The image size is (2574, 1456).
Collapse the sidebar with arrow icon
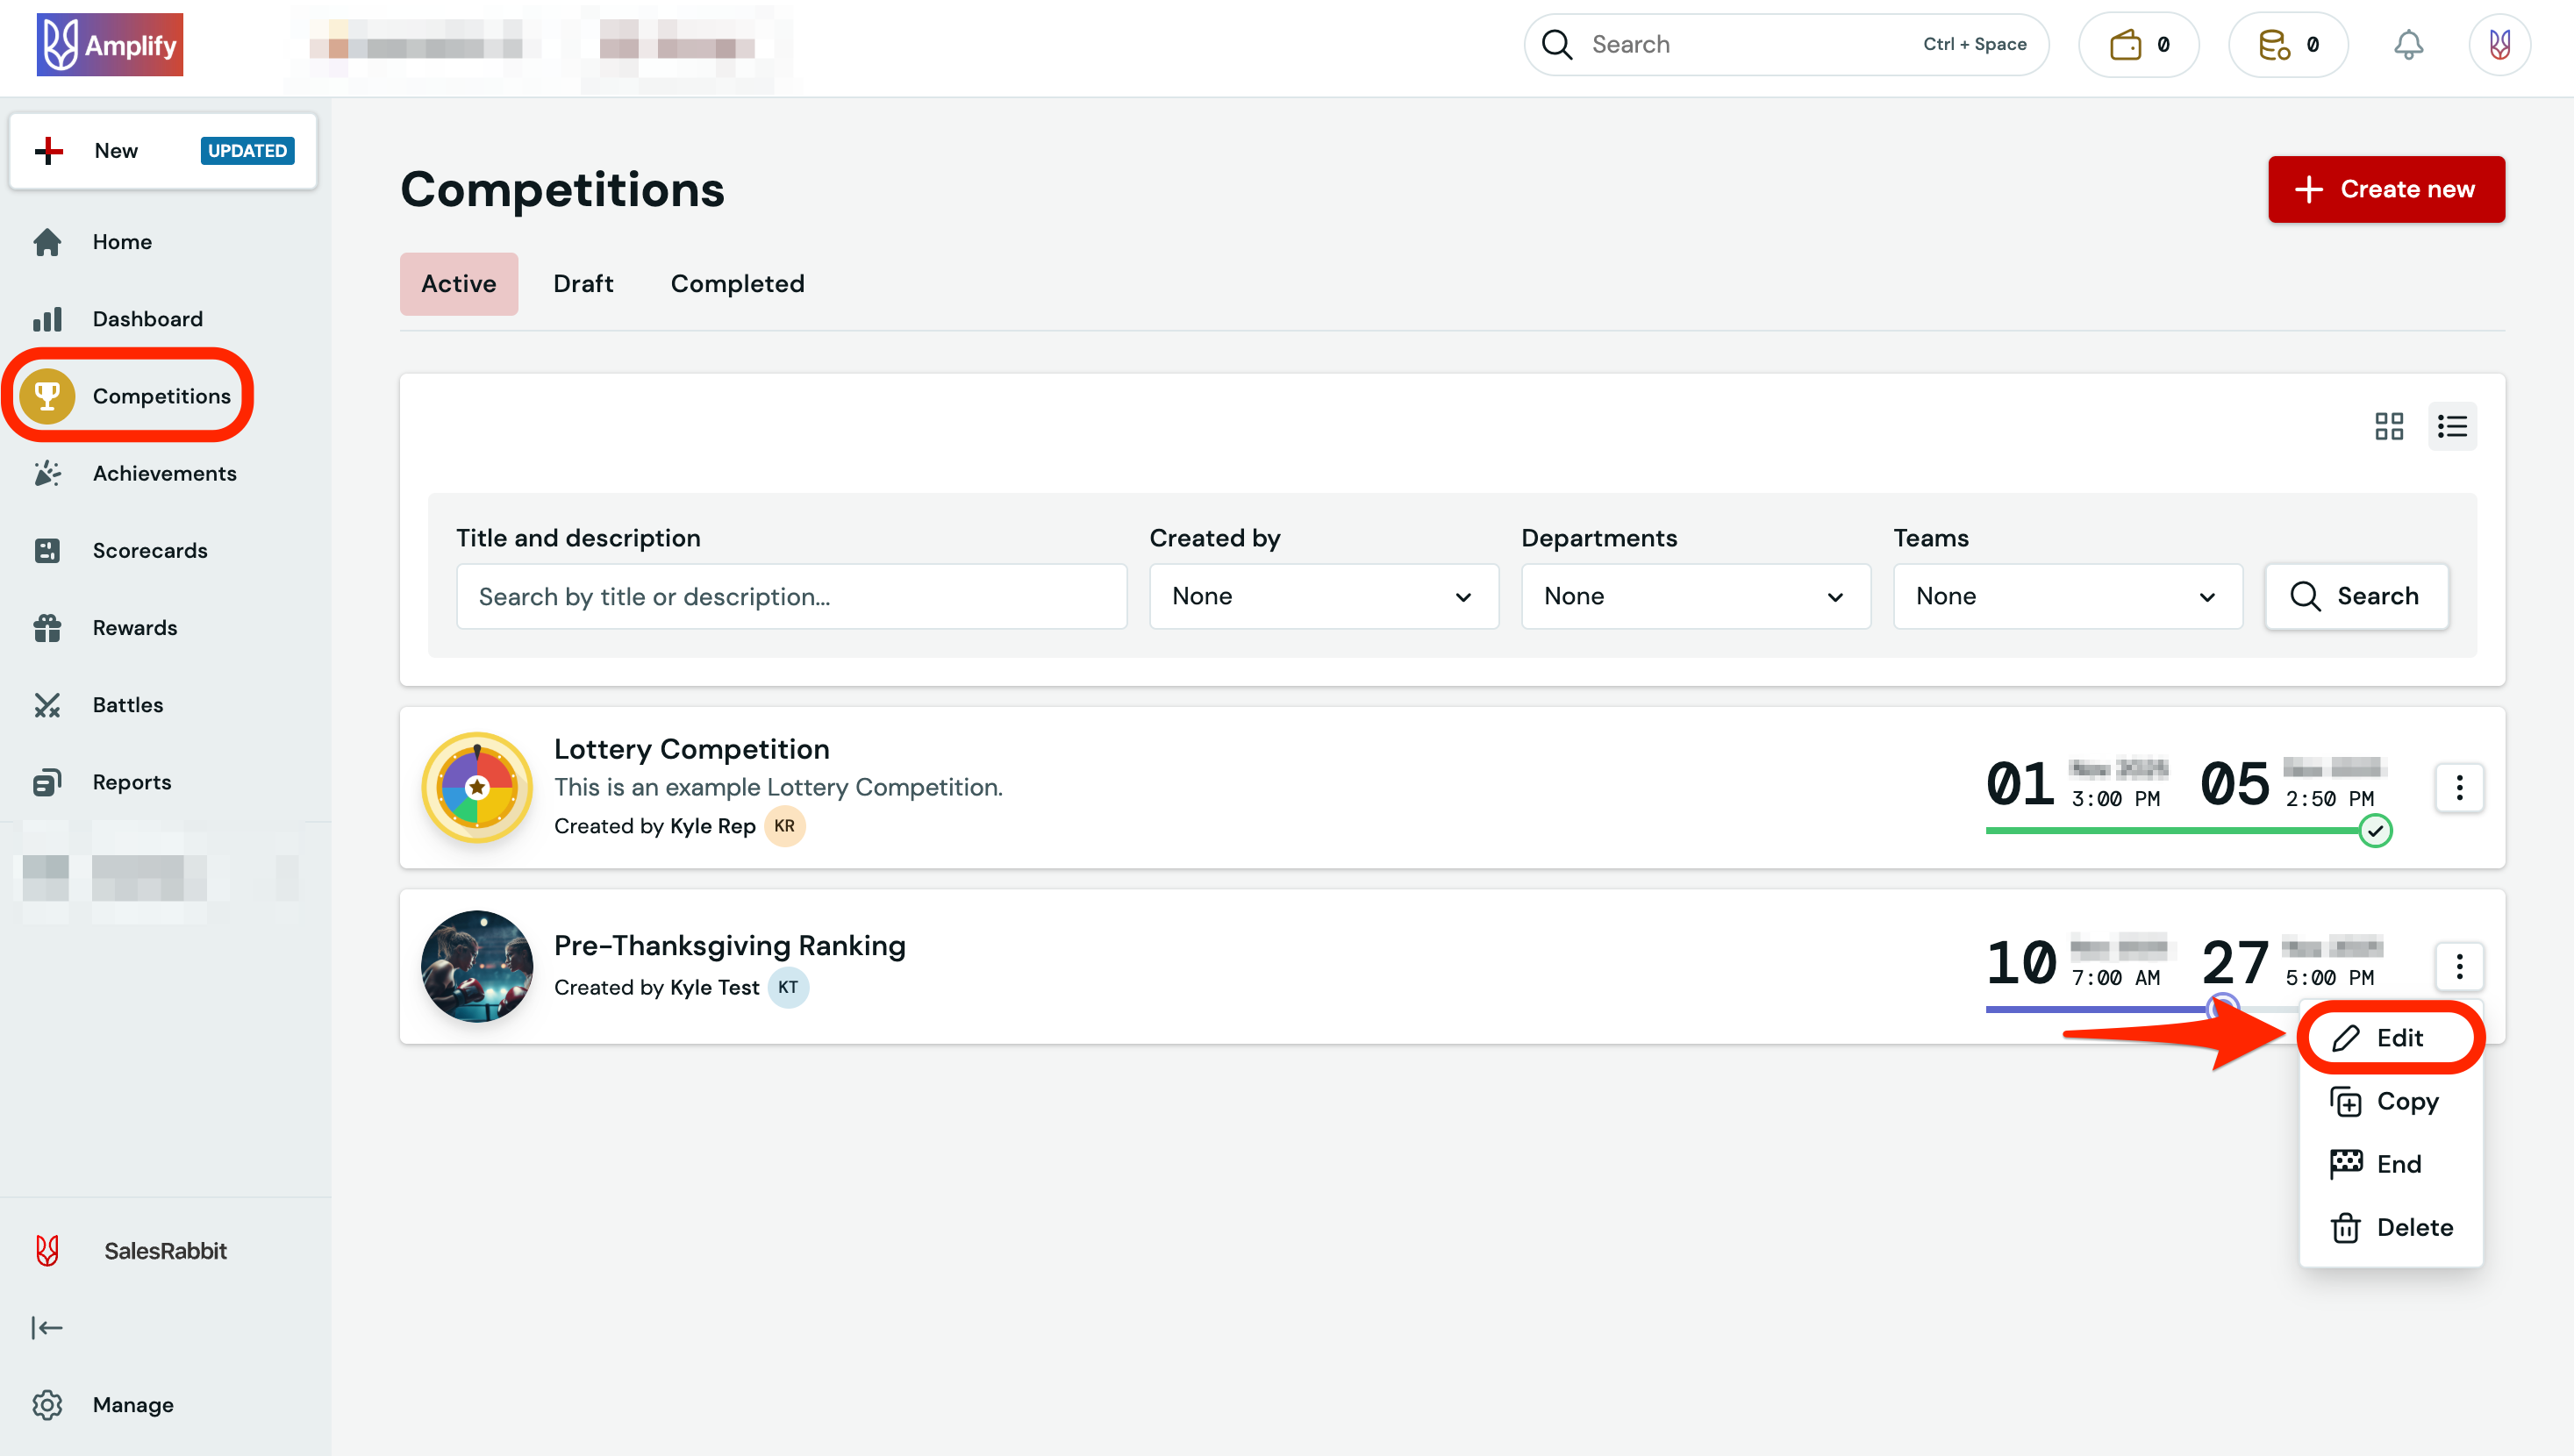click(x=47, y=1328)
